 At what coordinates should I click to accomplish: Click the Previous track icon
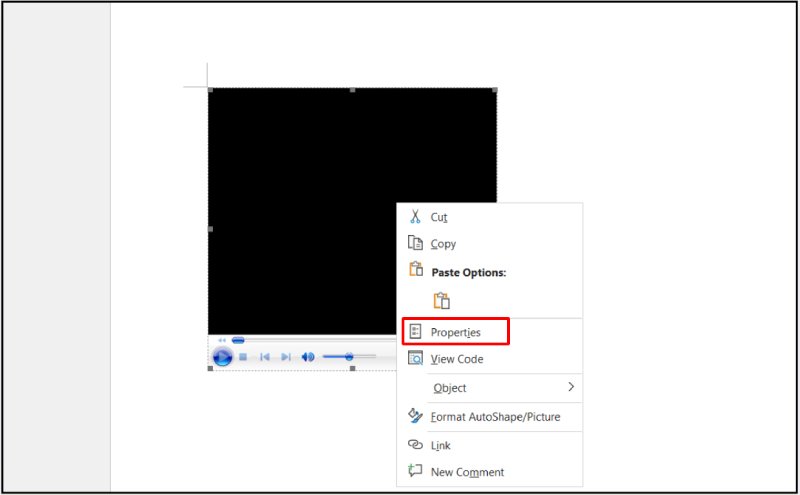[x=265, y=357]
